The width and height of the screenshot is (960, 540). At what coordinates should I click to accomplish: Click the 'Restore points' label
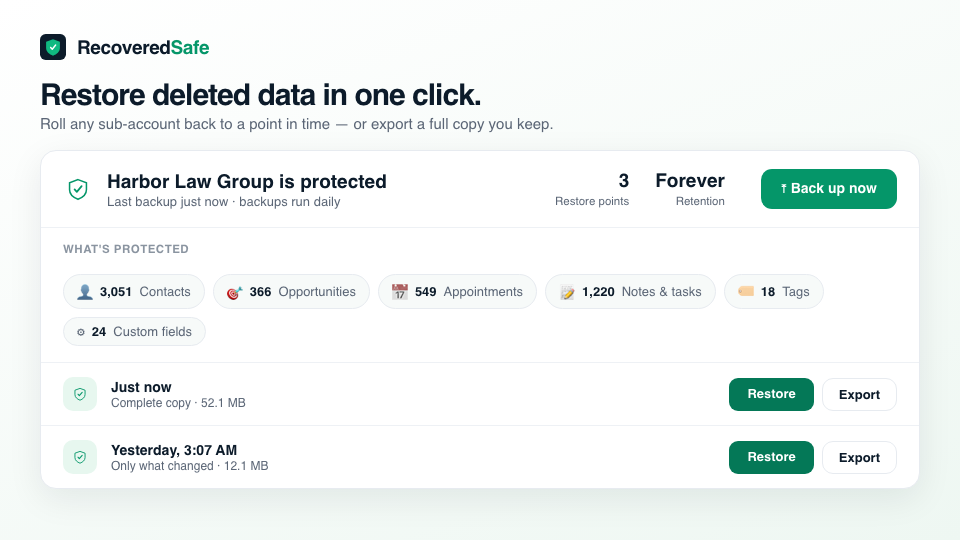pyautogui.click(x=591, y=201)
